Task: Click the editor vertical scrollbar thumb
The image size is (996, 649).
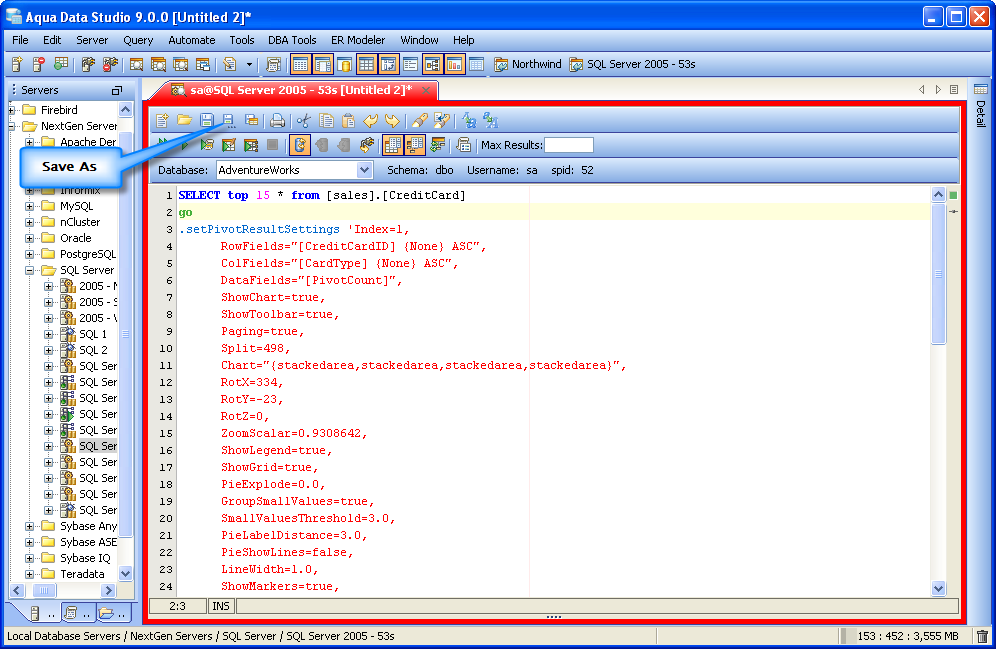Action: click(938, 274)
